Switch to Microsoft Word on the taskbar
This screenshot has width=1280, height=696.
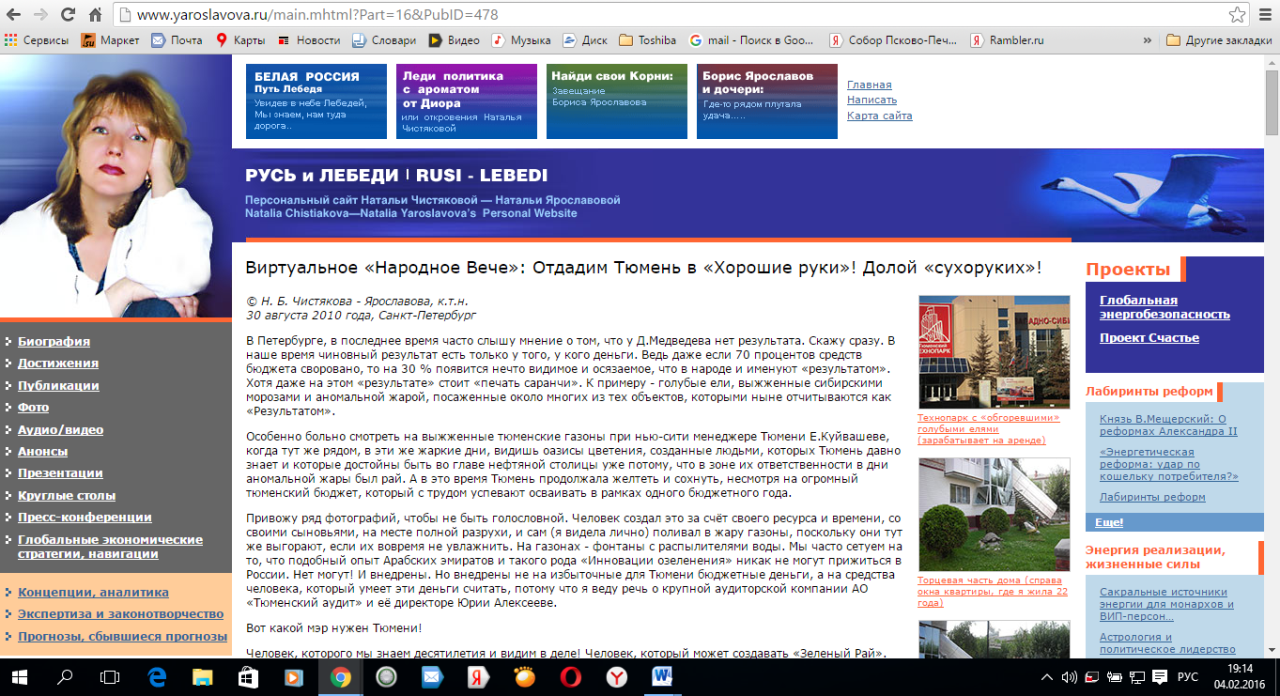662,677
